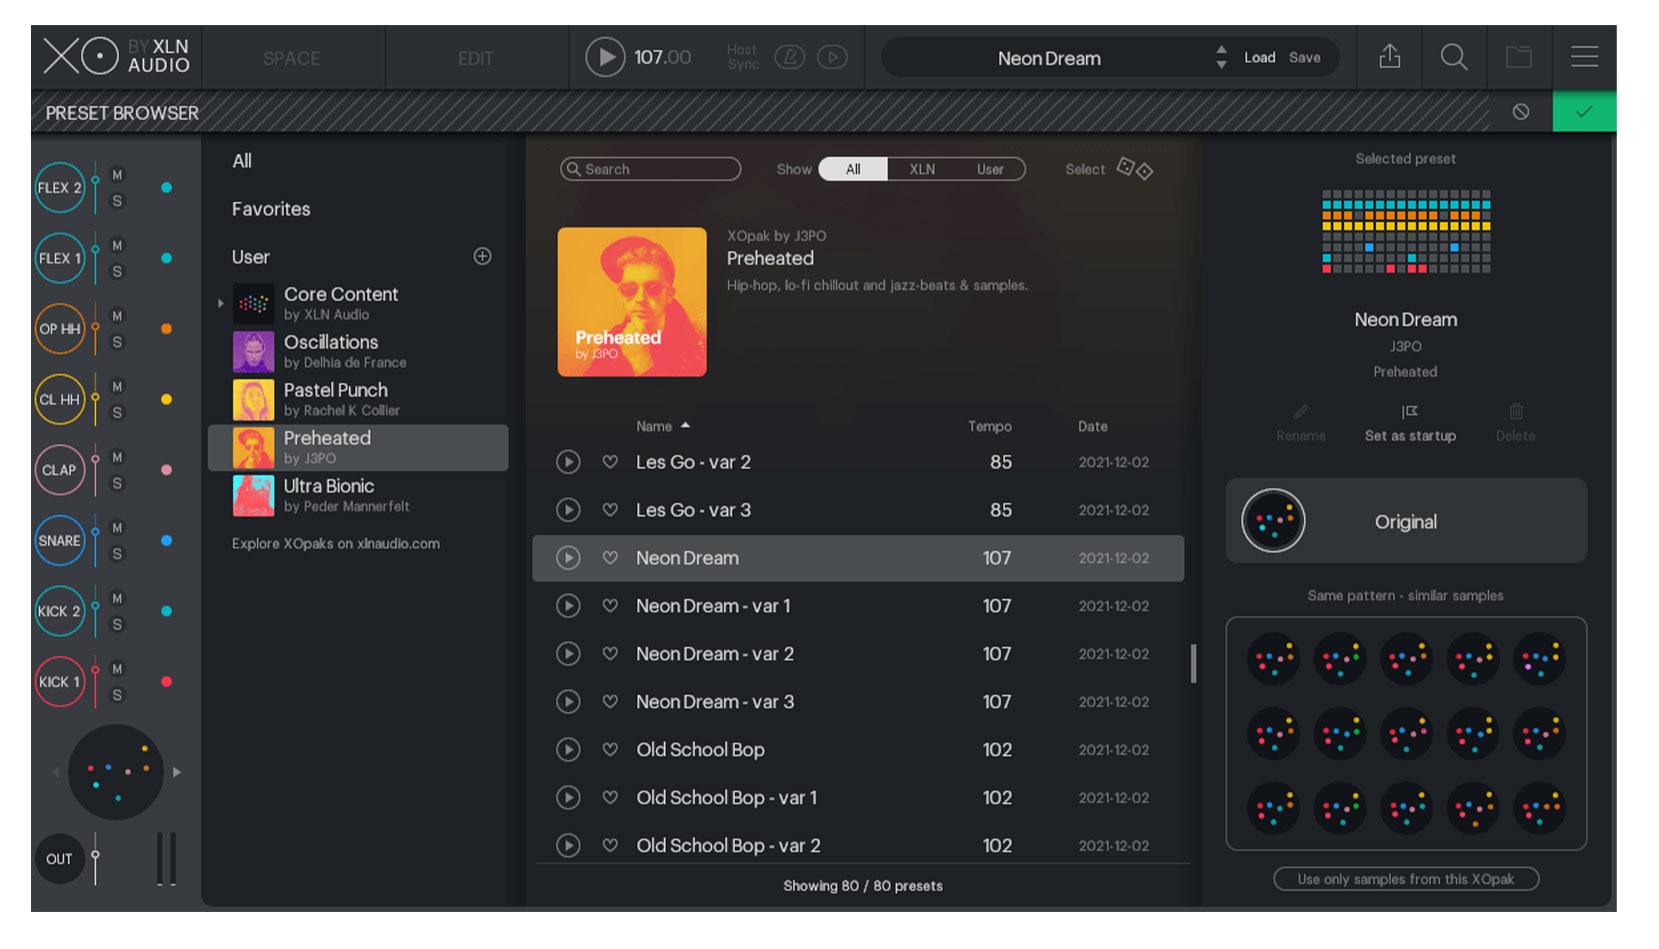Viewport: 1659px width, 949px height.
Task: Click the green checkmark confirm button
Action: click(x=1583, y=112)
